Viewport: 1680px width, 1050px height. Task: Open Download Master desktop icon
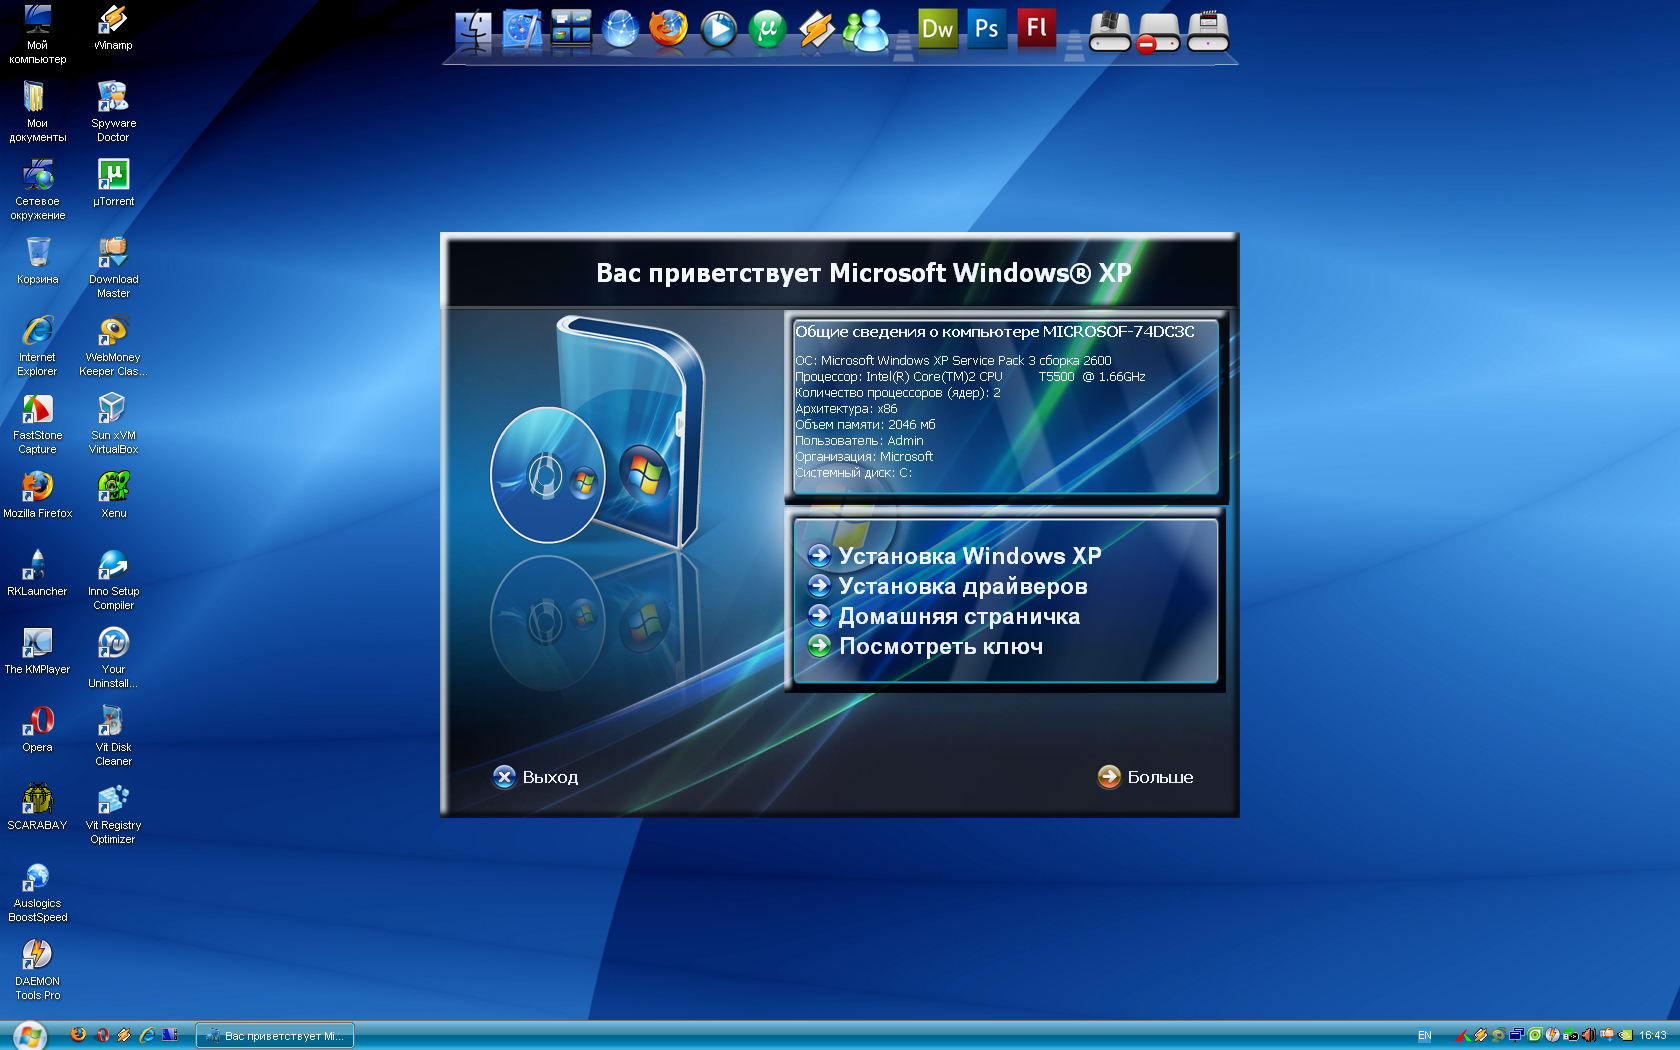tap(113, 267)
